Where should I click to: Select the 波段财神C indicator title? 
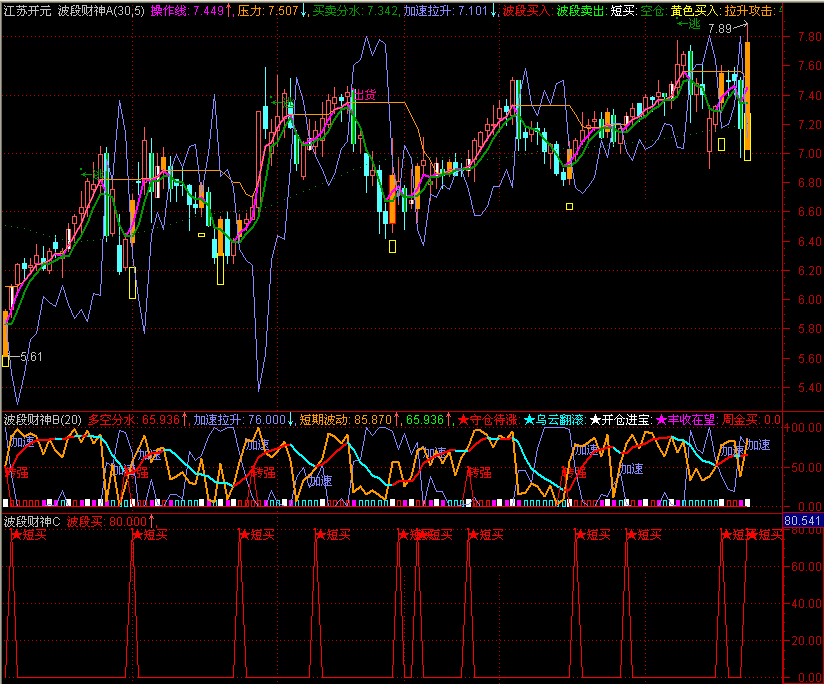coord(31,521)
